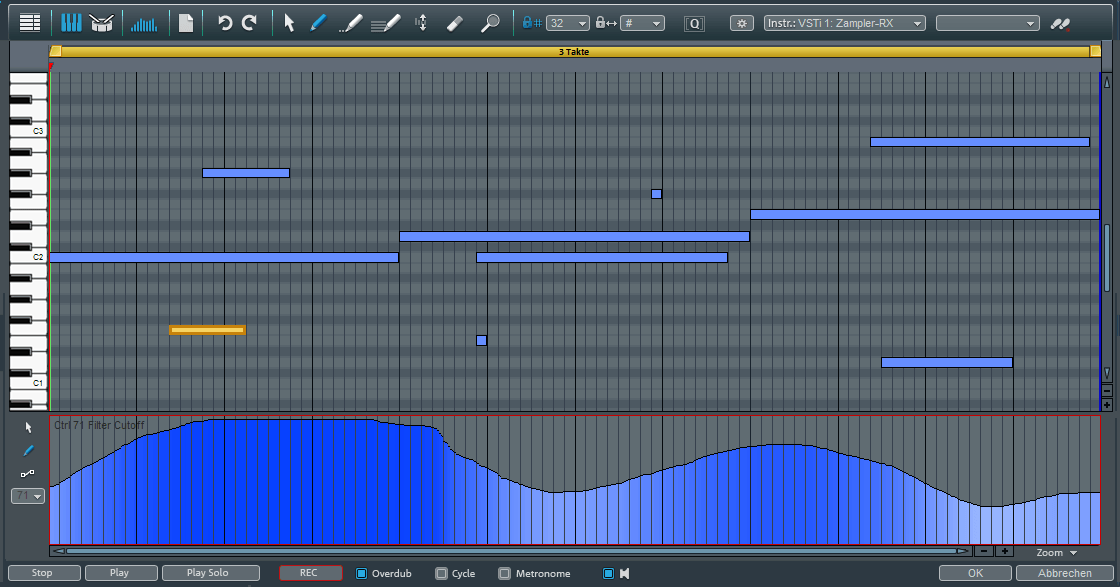
Task: Enable the Metronome checkbox
Action: point(505,573)
